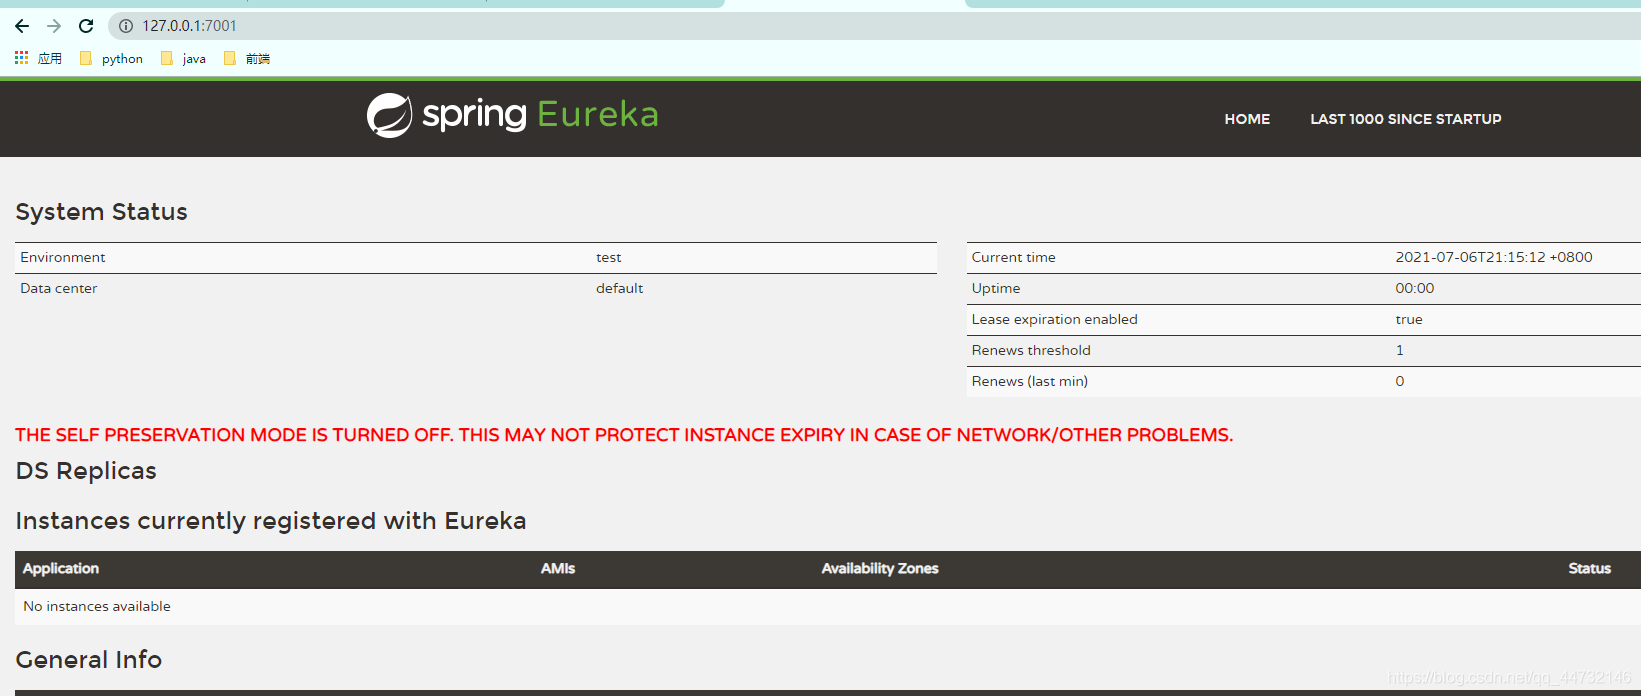Viewport: 1641px width, 696px height.
Task: Open LAST 1000 SINCE STARTUP page
Action: (1406, 119)
